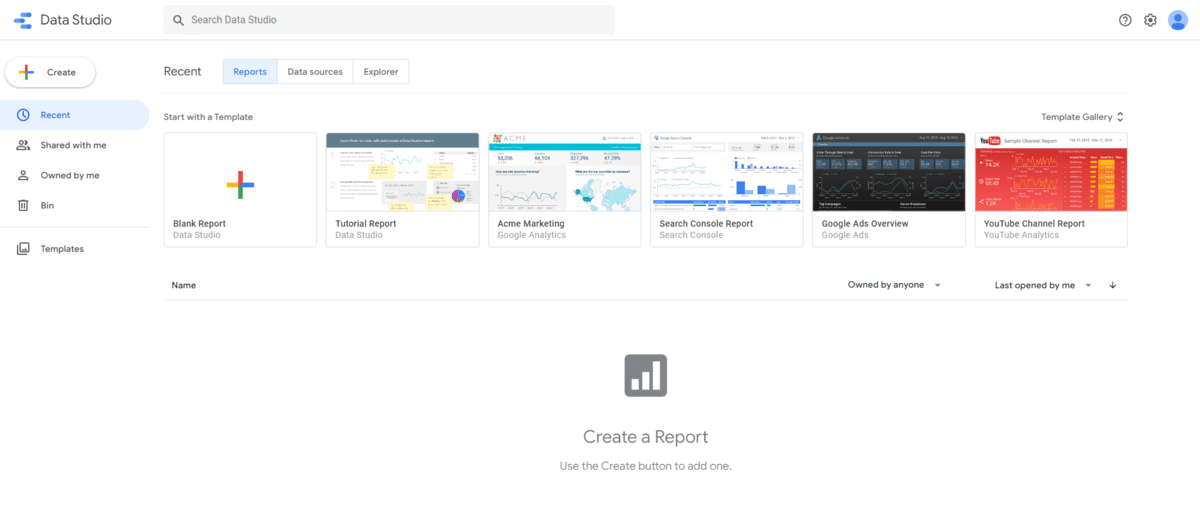
Task: Click the bar chart icon above Create a Report
Action: click(646, 375)
